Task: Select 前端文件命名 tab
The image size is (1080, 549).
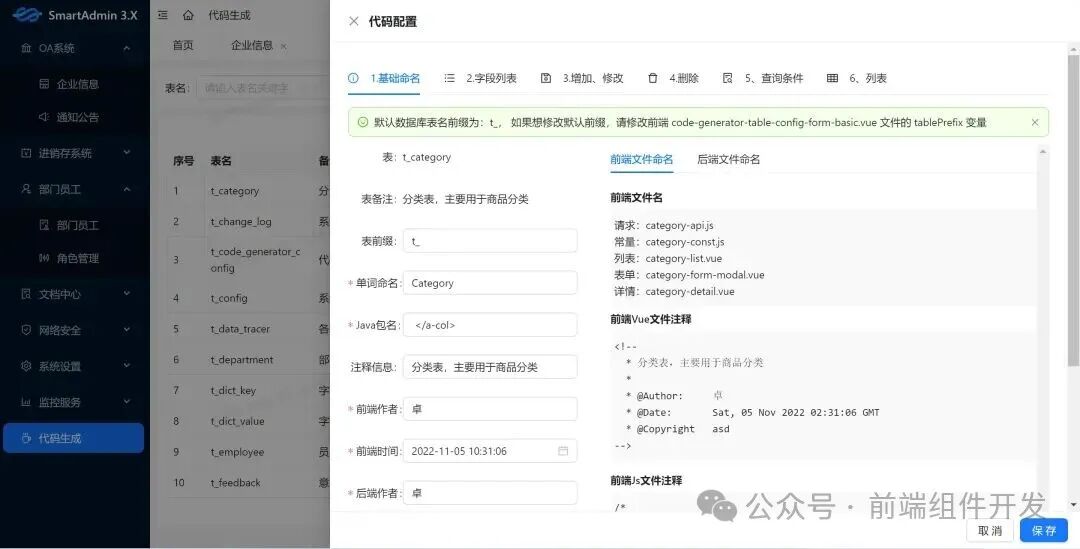Action: pyautogui.click(x=641, y=159)
